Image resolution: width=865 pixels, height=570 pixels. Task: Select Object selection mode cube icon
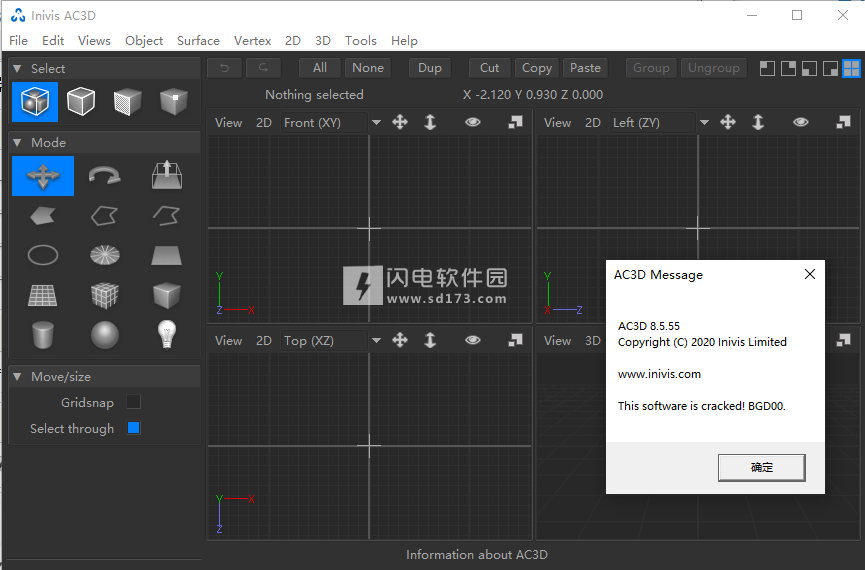81,102
